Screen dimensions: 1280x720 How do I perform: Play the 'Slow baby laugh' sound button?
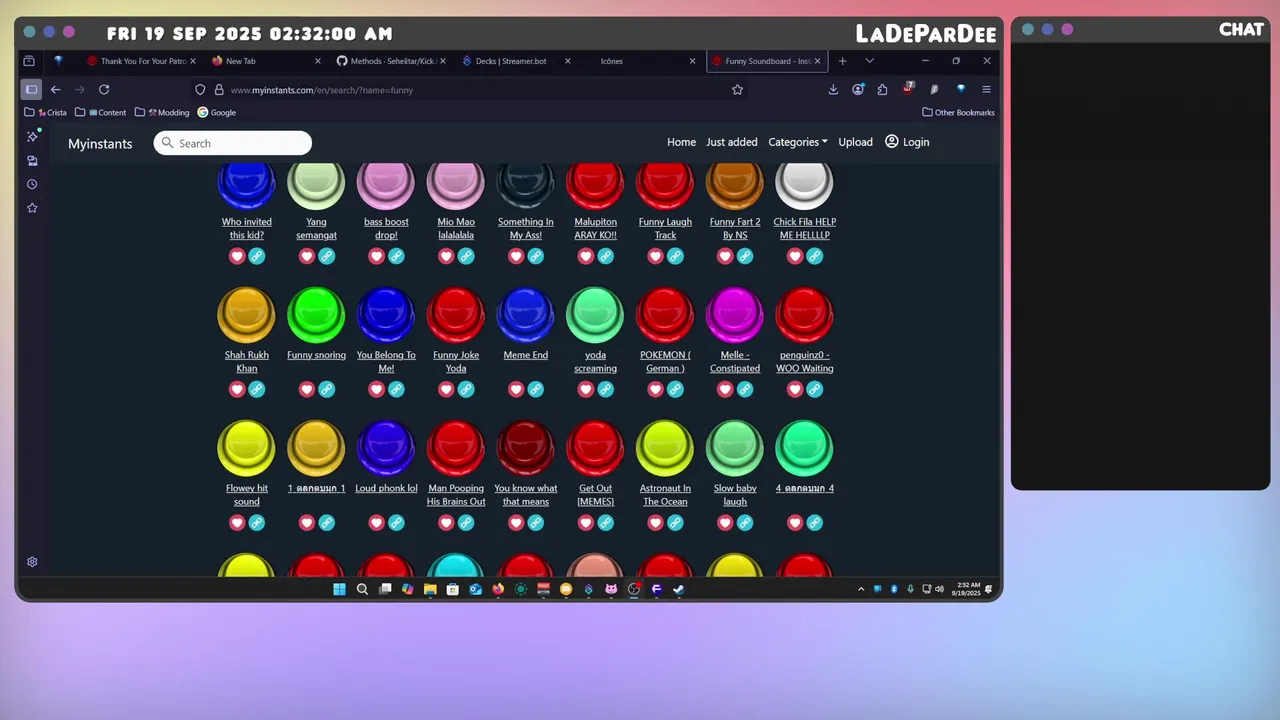tap(735, 447)
